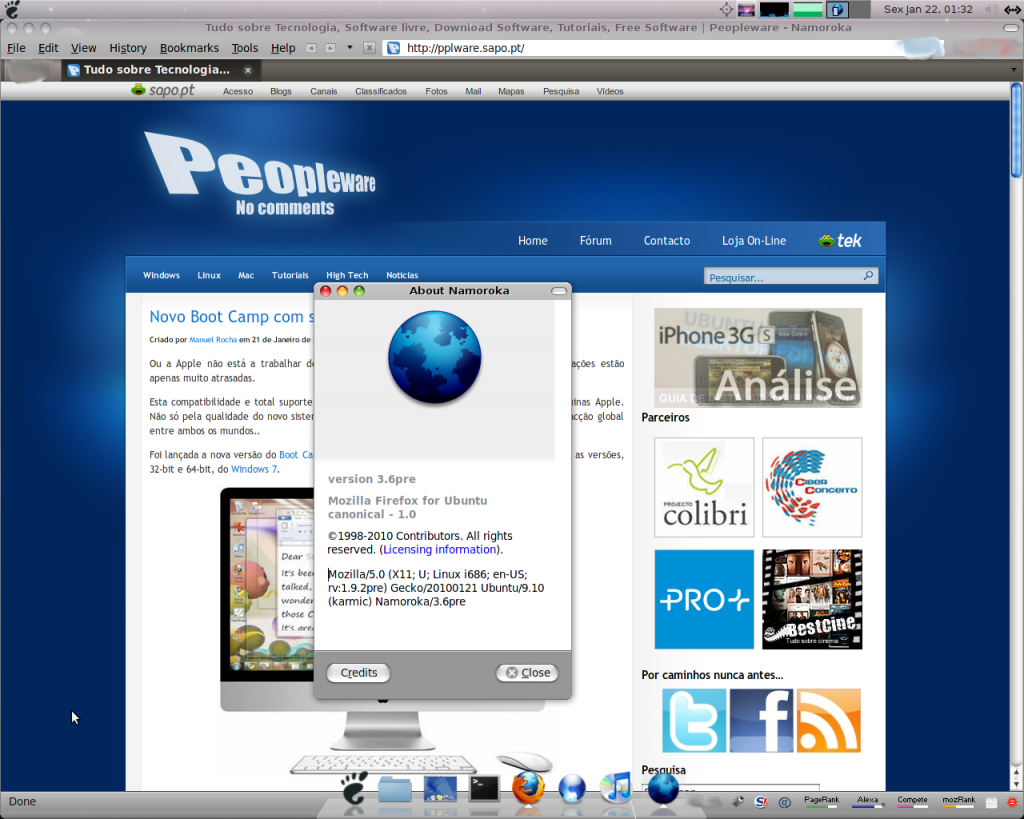This screenshot has width=1024, height=819.
Task: Click the dark blue Namoroka globe dock icon
Action: [x=663, y=788]
